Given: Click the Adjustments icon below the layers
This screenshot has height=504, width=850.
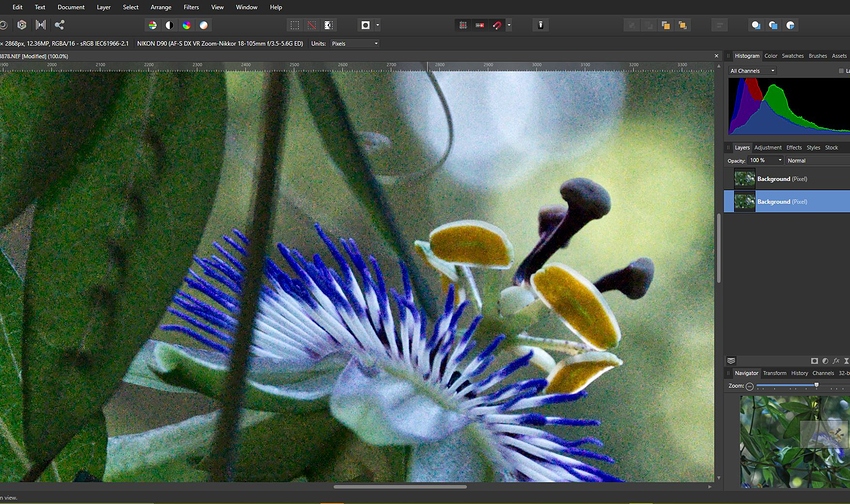Looking at the screenshot, I should (825, 360).
